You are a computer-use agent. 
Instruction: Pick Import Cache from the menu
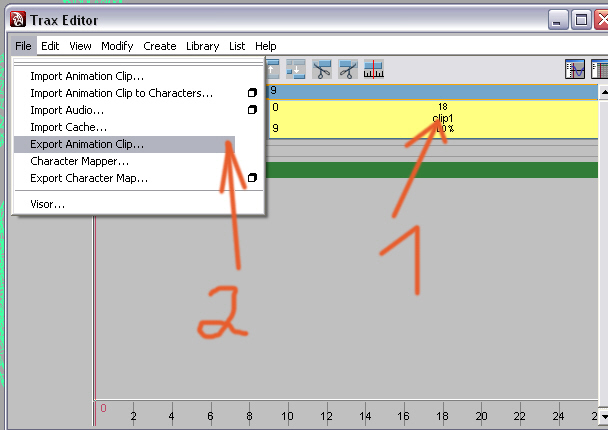click(x=68, y=127)
